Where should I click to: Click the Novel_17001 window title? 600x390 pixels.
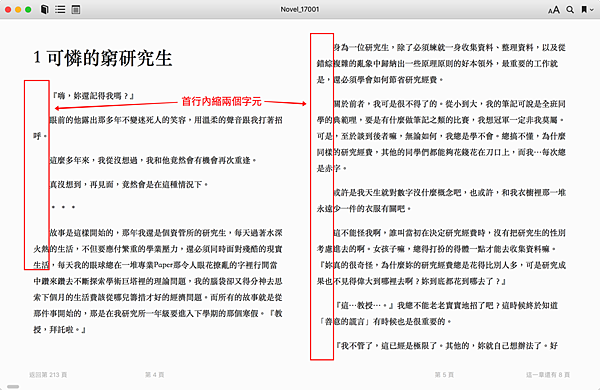pyautogui.click(x=300, y=9)
